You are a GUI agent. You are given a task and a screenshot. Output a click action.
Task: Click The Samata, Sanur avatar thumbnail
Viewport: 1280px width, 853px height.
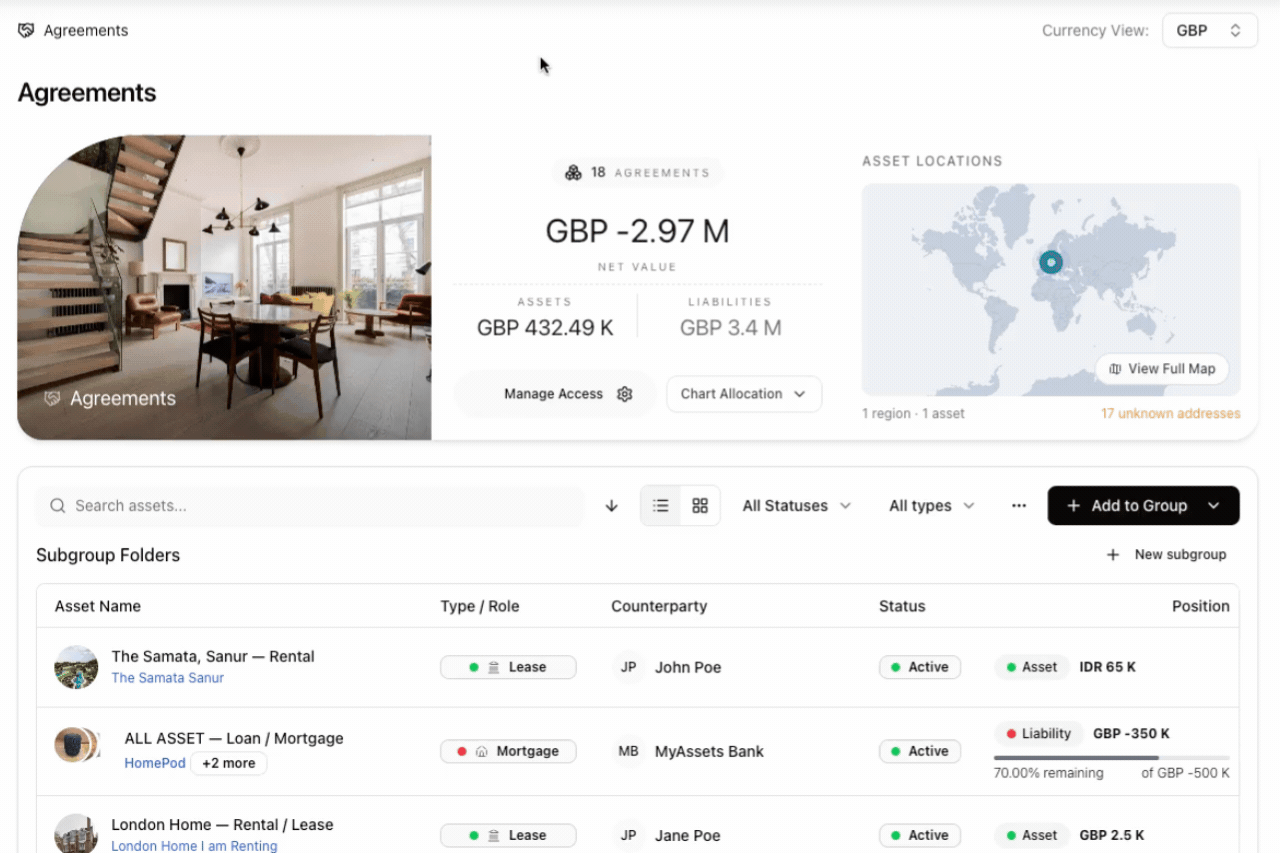click(x=76, y=667)
